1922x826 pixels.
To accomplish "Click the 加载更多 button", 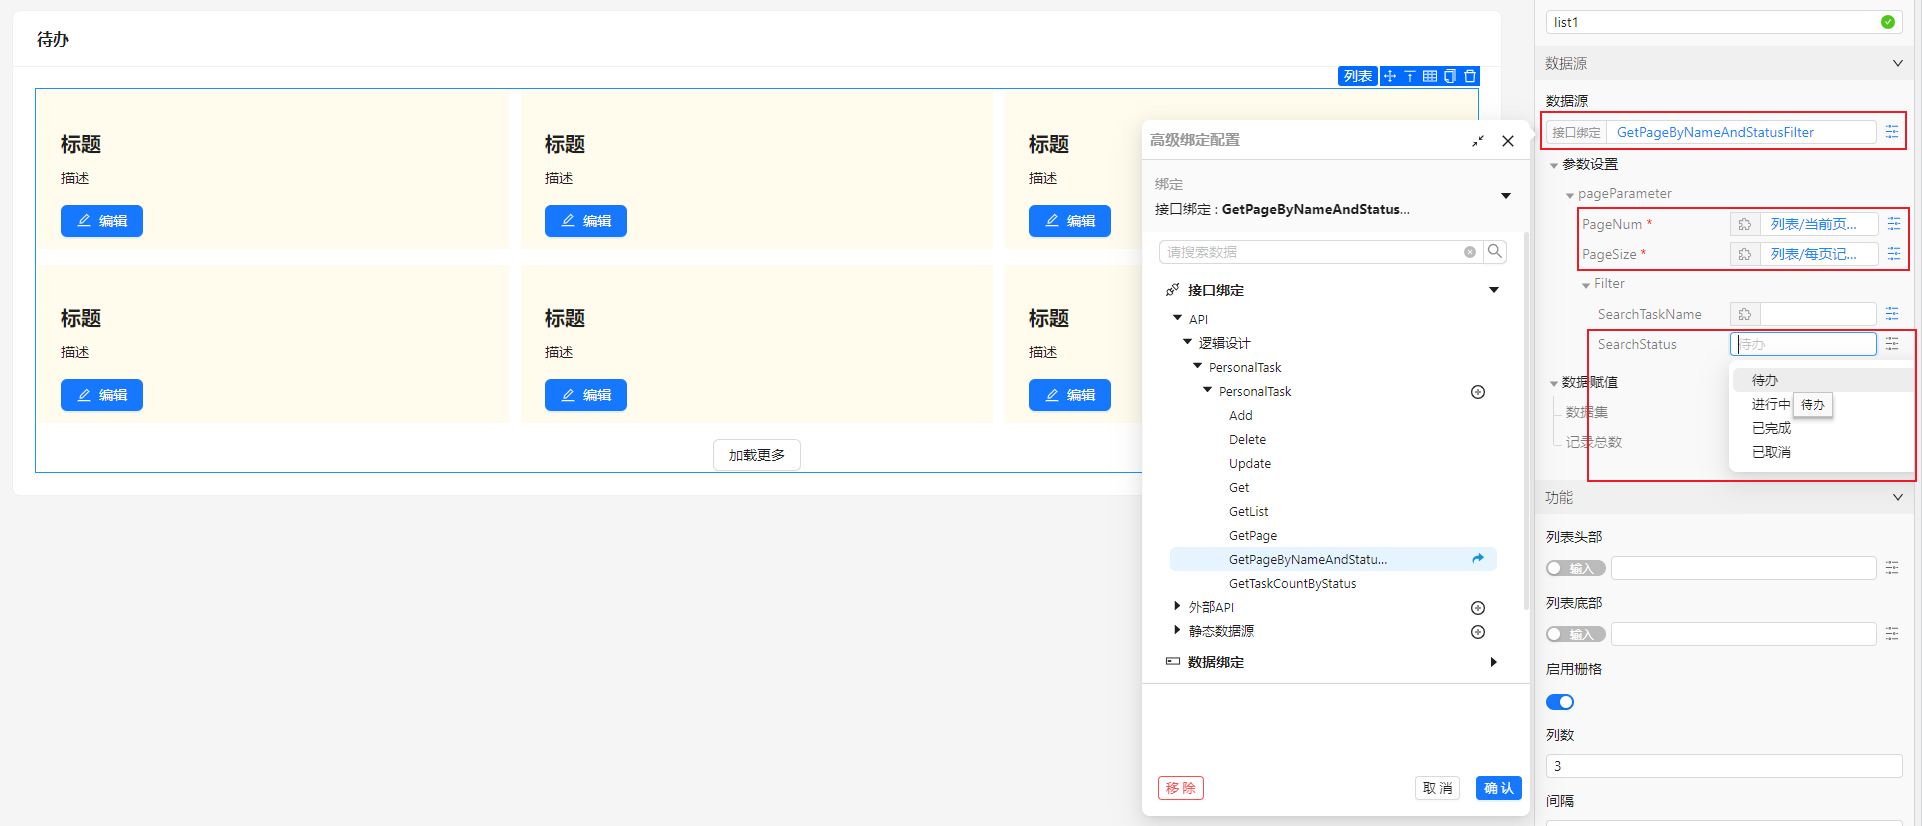I will (x=756, y=455).
